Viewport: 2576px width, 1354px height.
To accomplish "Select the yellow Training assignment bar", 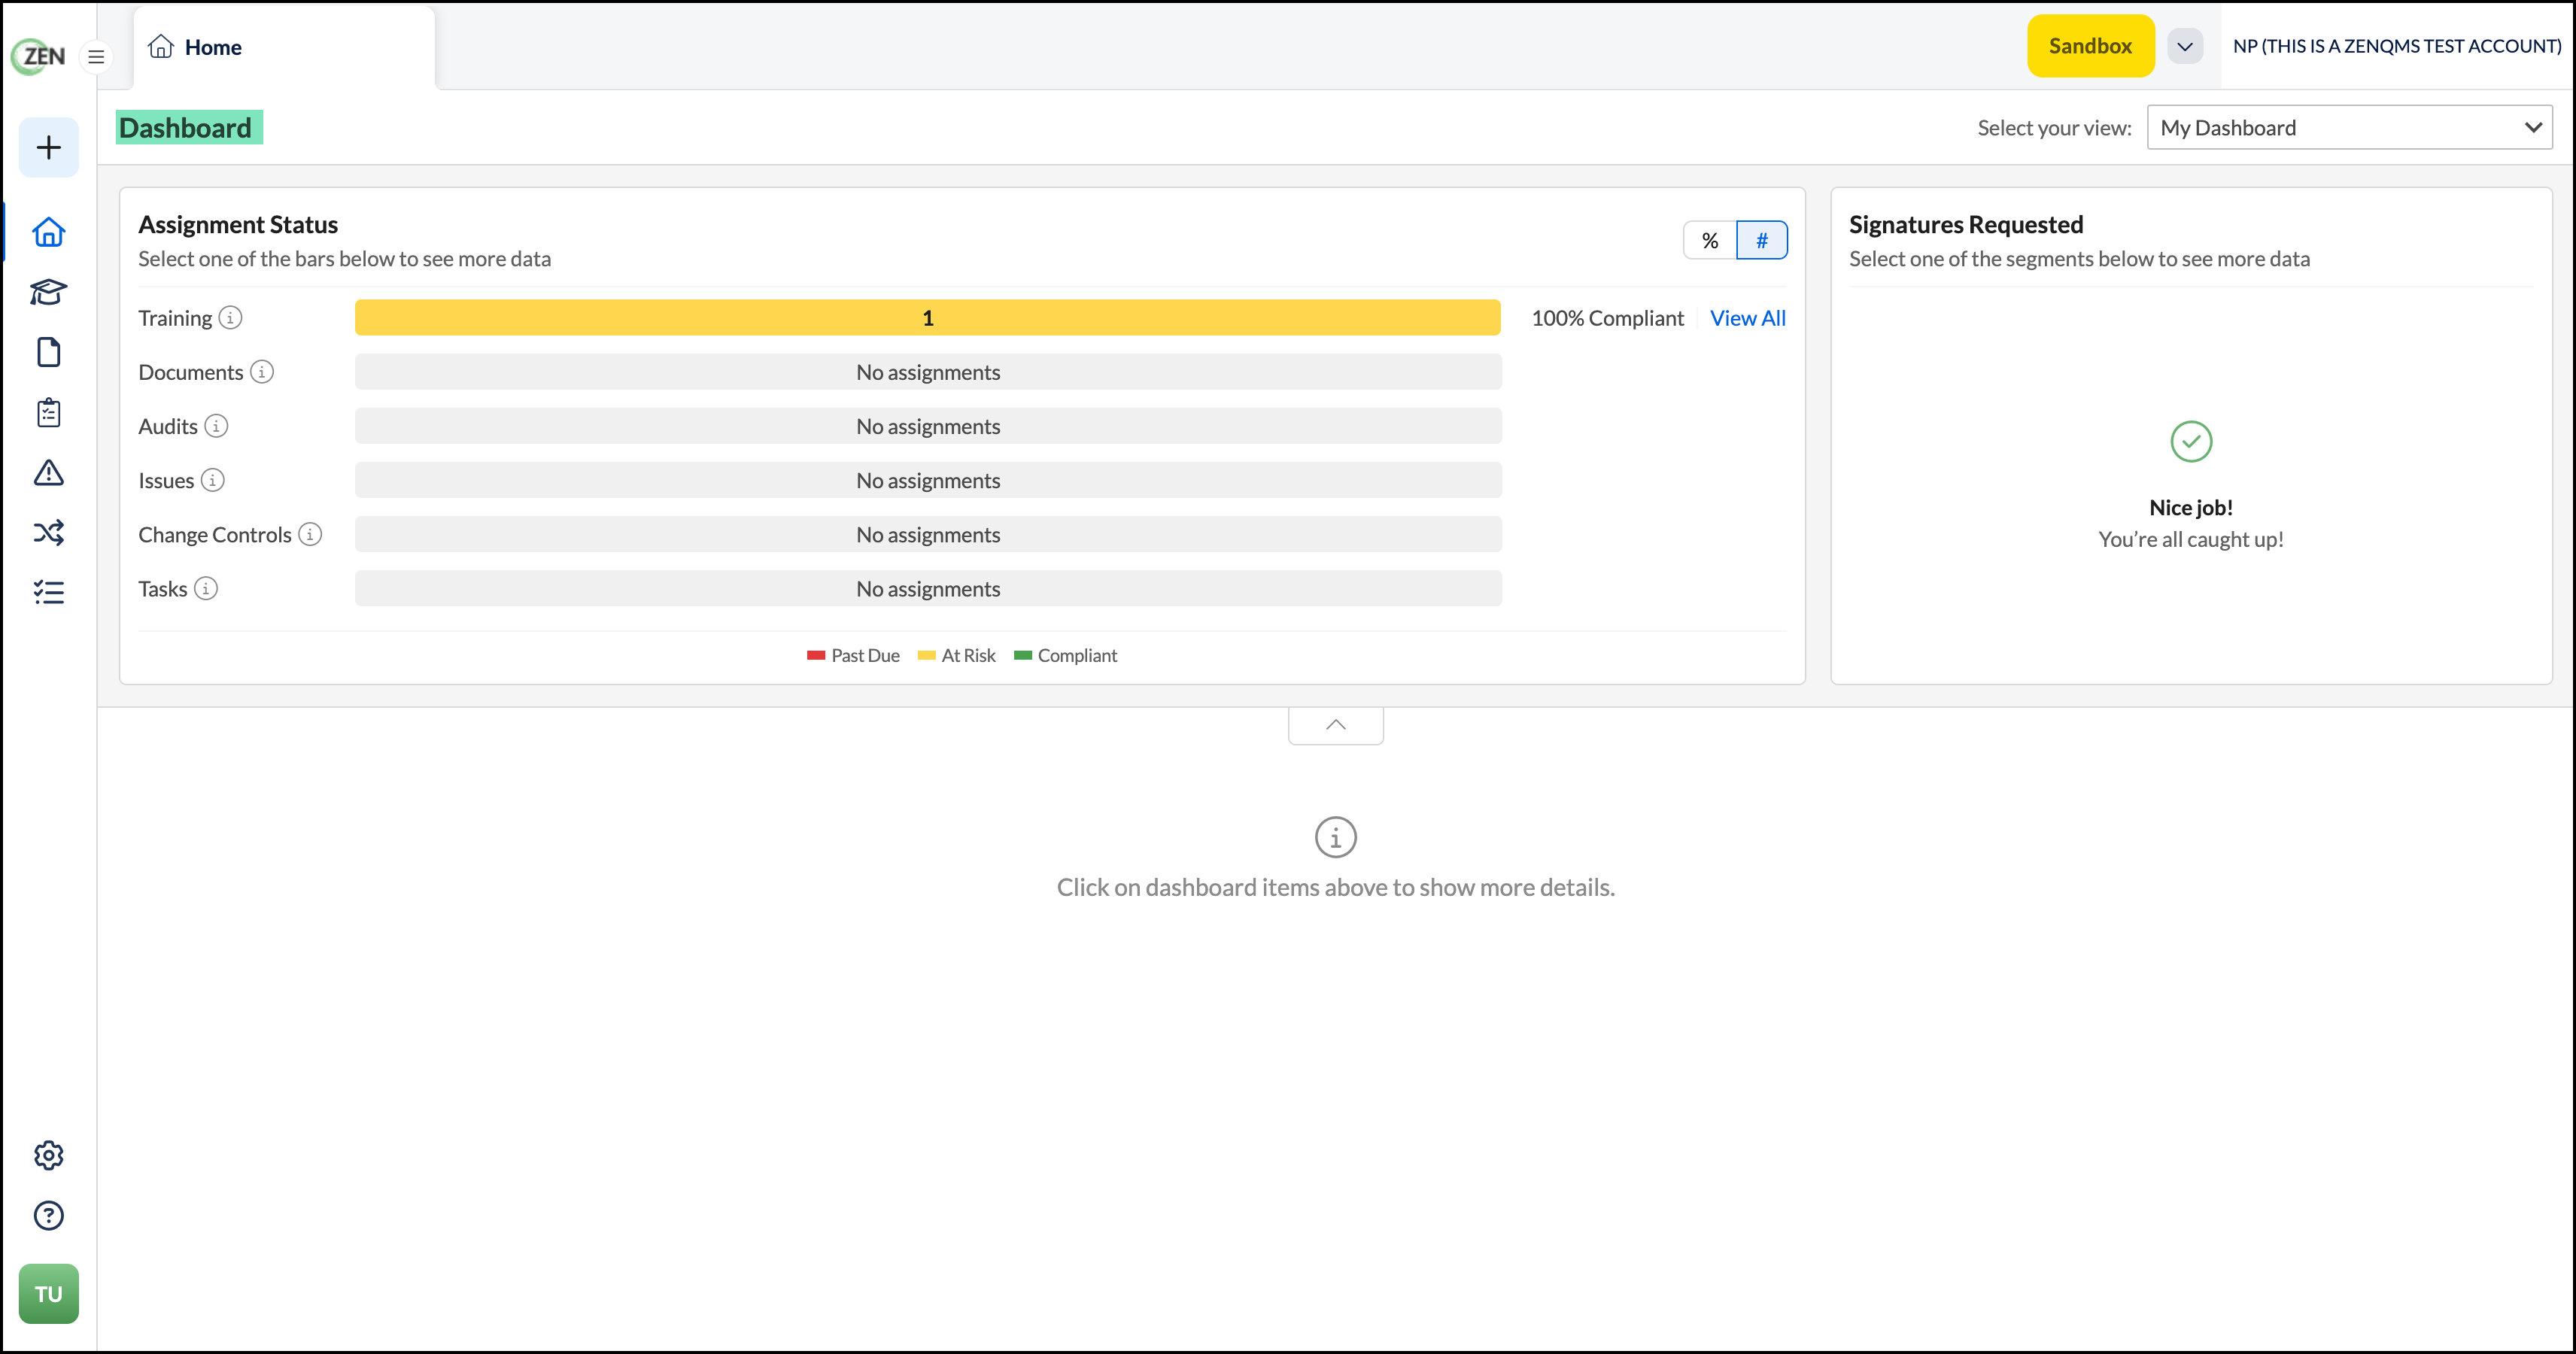I will pyautogui.click(x=927, y=318).
